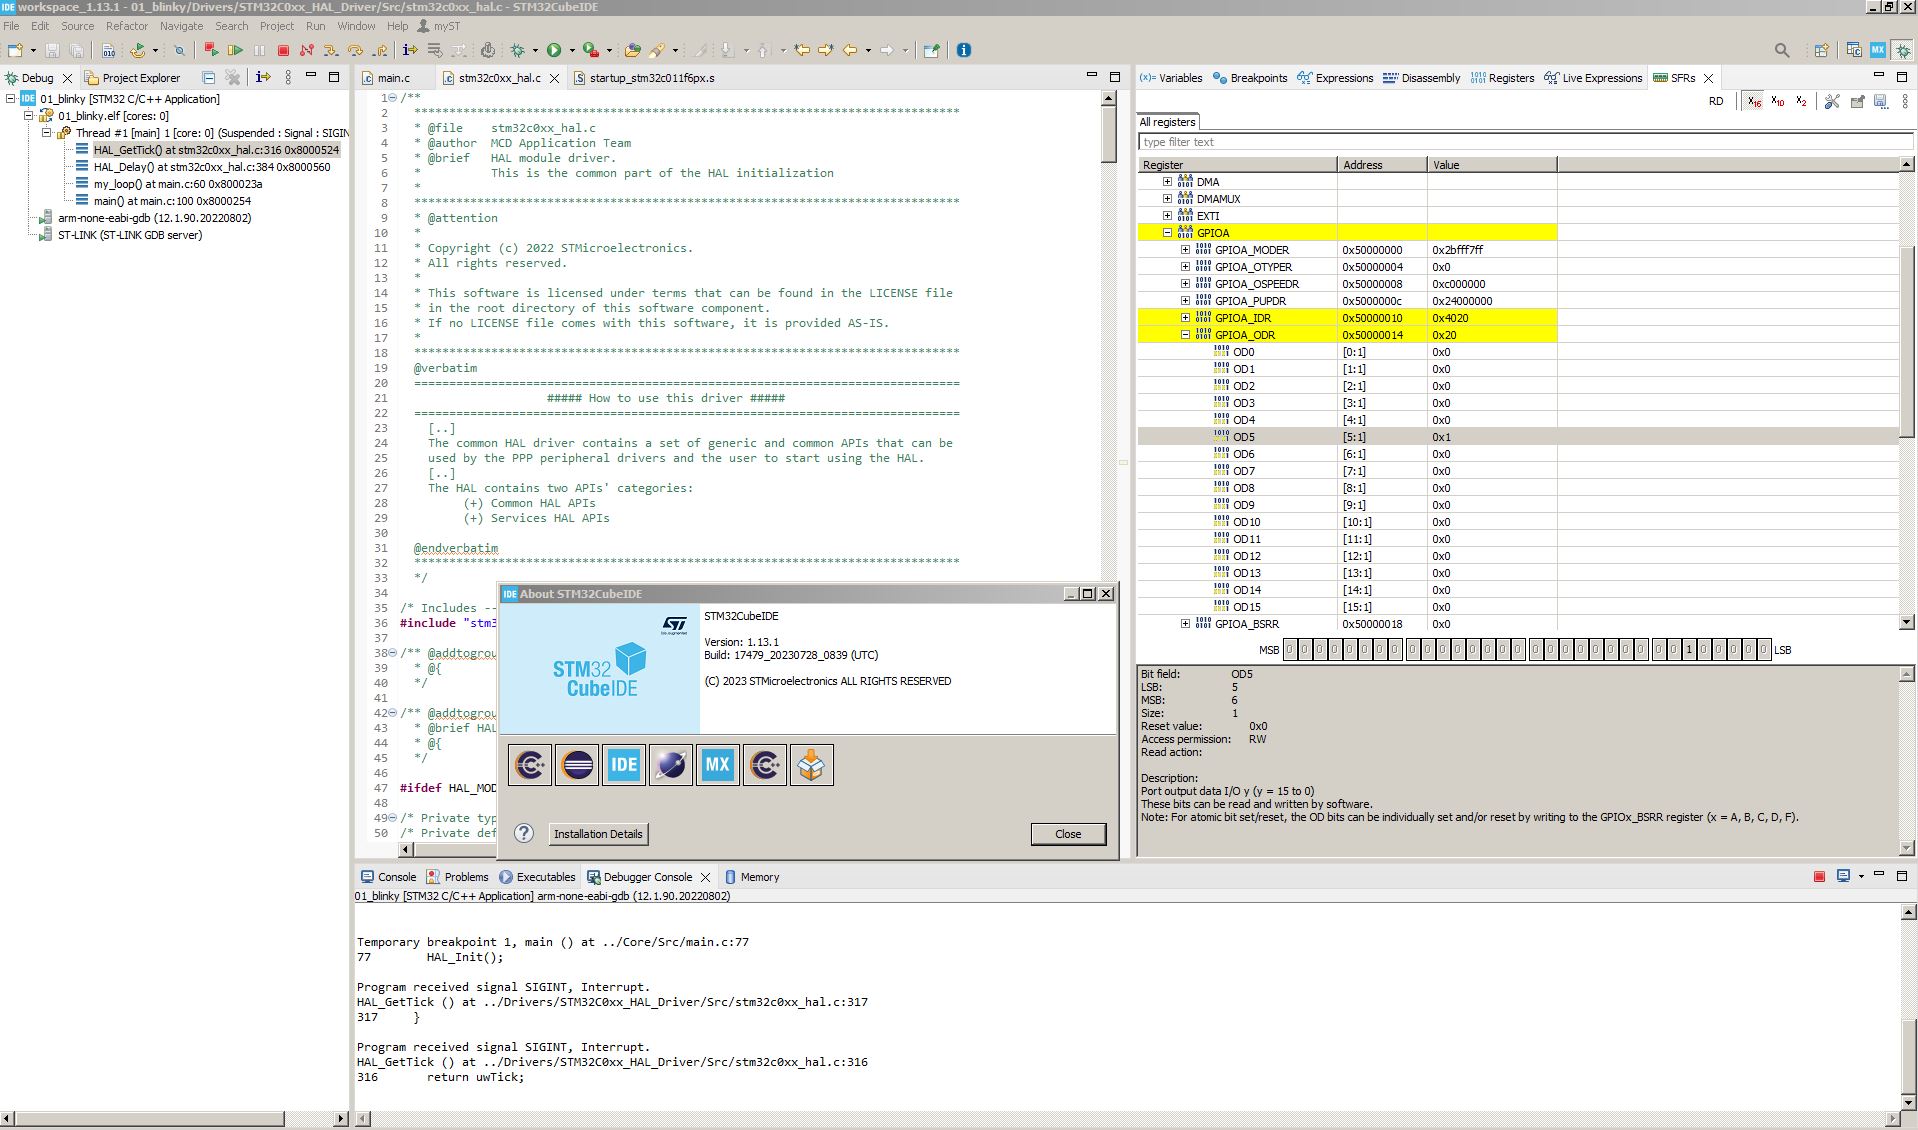Toggle the hexadecimal X16 number format
1918x1130 pixels.
[x=1754, y=101]
